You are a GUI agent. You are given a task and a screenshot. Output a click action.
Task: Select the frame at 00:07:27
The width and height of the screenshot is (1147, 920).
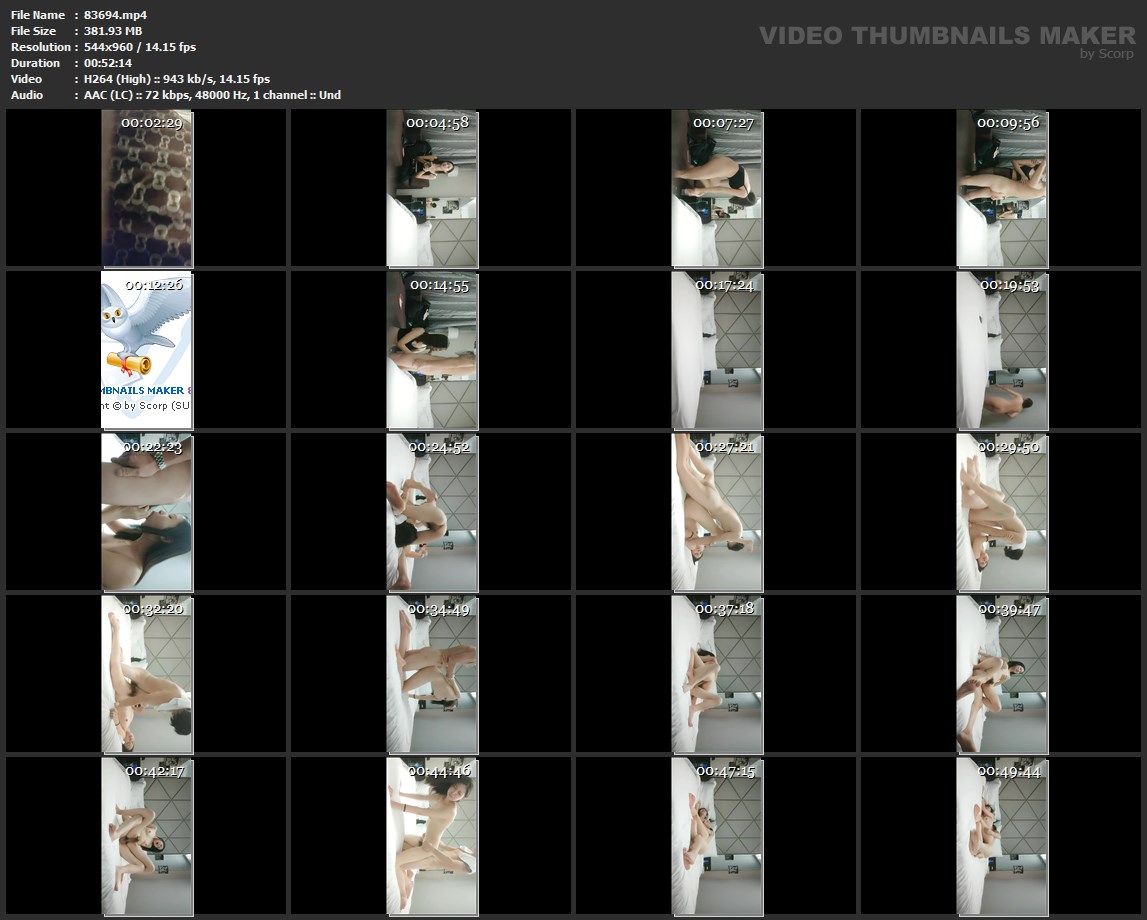pos(717,188)
